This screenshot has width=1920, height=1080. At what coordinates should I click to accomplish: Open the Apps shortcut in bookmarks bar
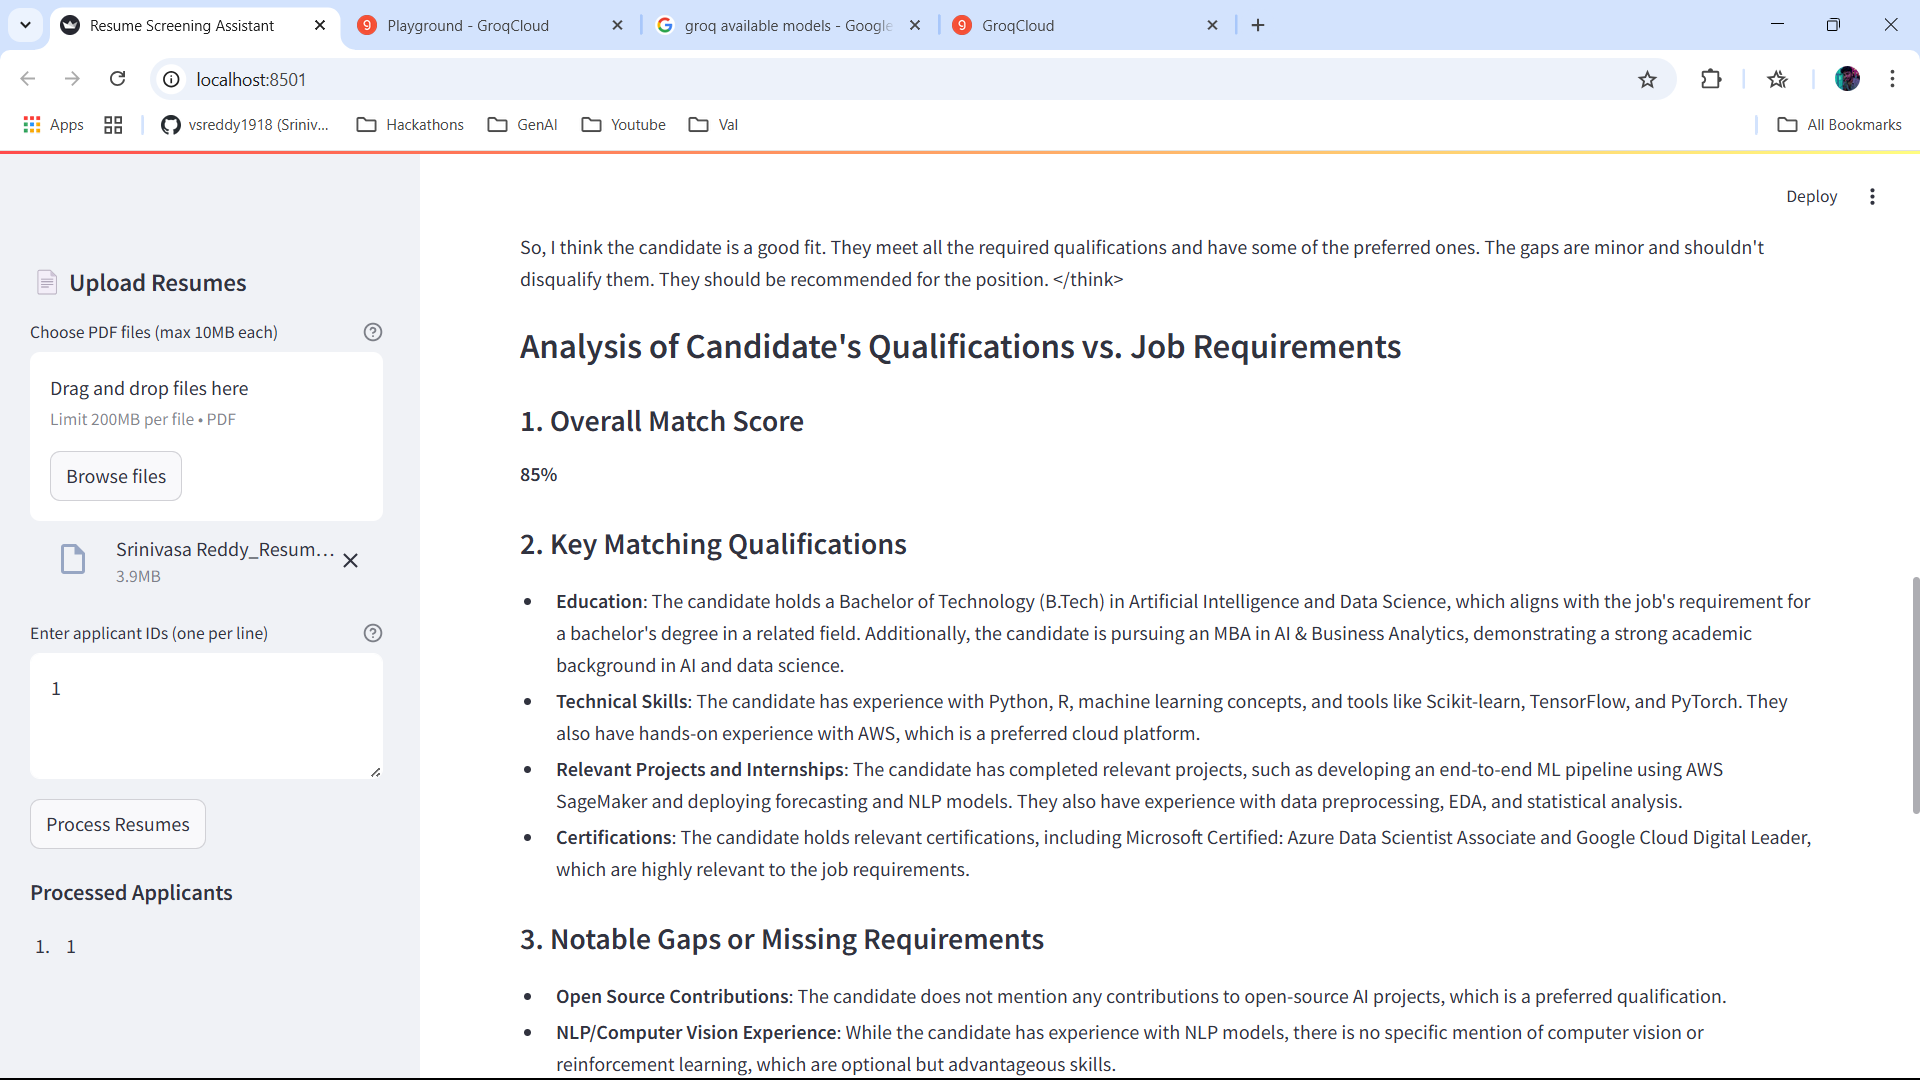coord(53,125)
